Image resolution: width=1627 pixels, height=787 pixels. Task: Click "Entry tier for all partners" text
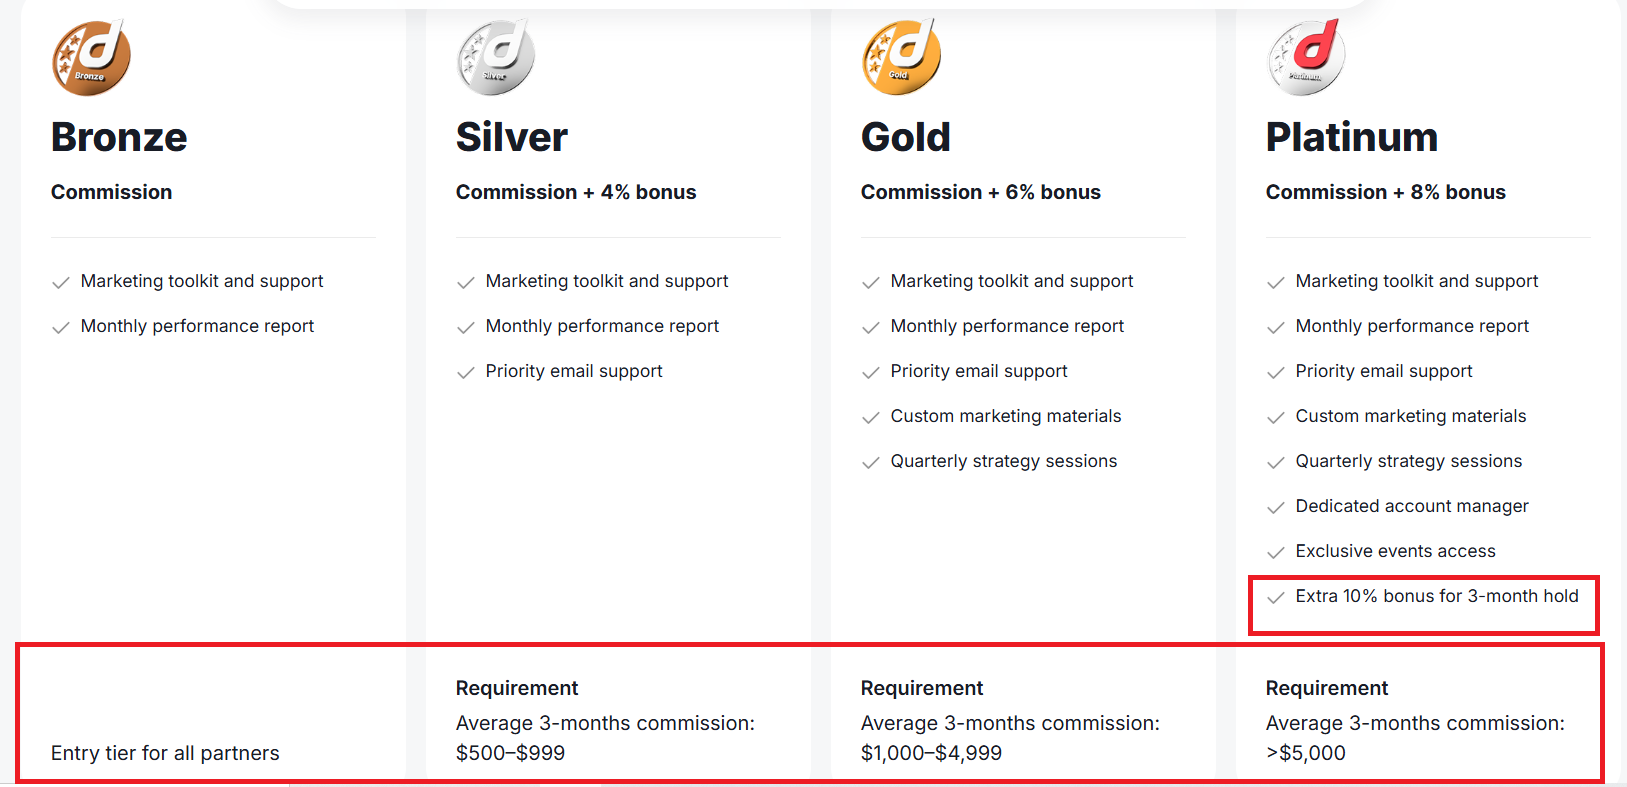tap(165, 753)
